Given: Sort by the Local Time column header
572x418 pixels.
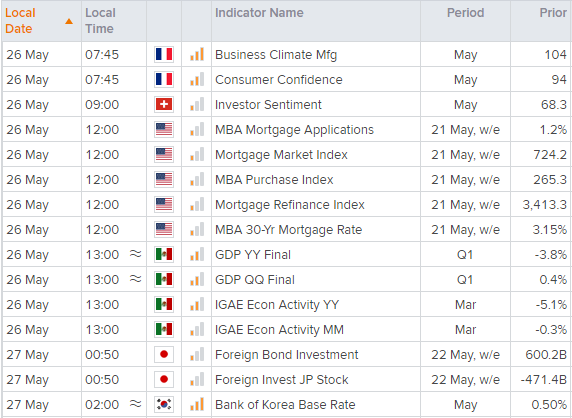Looking at the screenshot, I should tap(100, 21).
